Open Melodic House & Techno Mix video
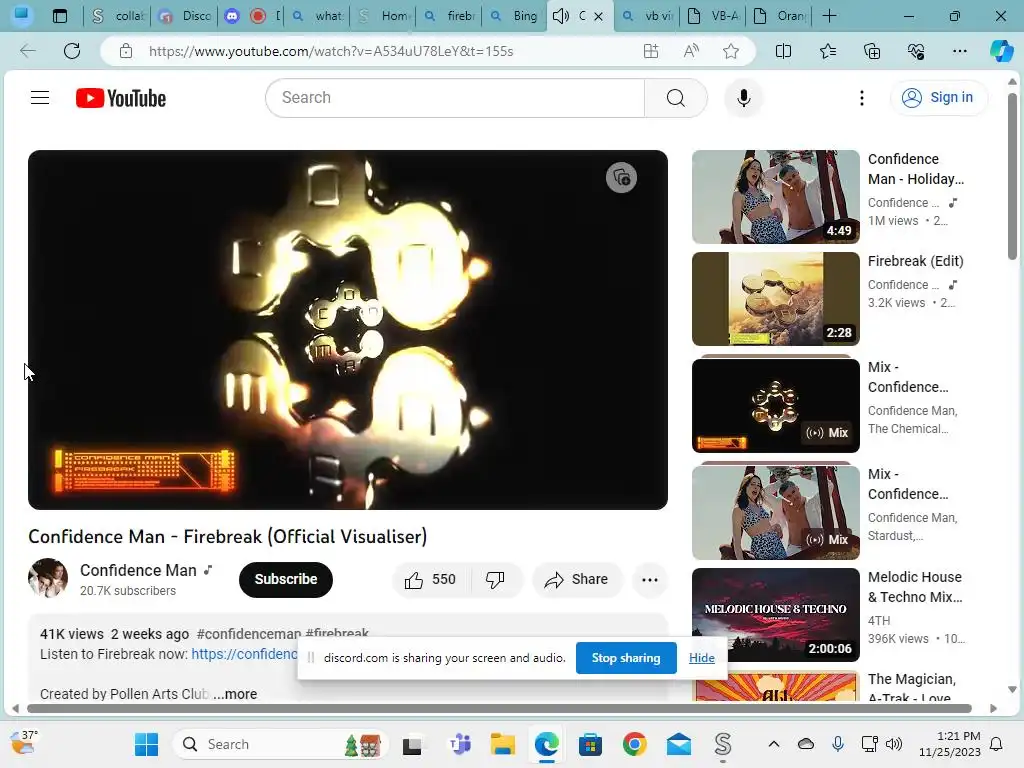Viewport: 1024px width, 768px height. pos(776,615)
